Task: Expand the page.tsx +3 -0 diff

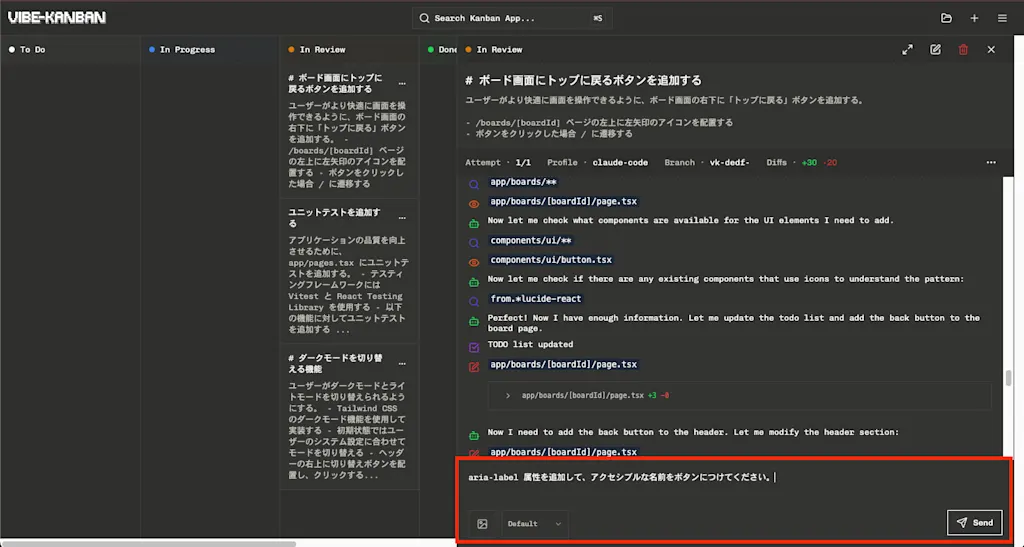Action: point(507,396)
